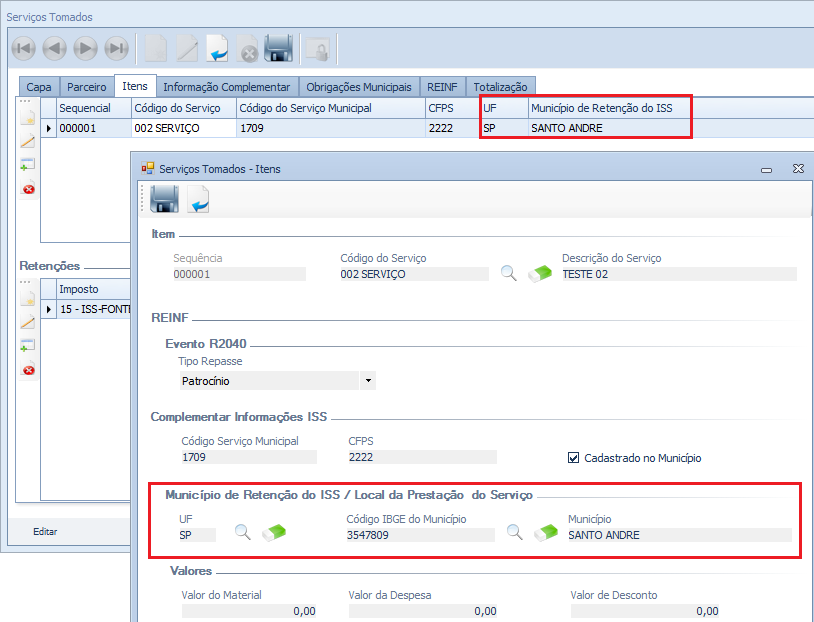This screenshot has width=814, height=622.
Task: Click undo arrow icon in main toolbar
Action: (x=217, y=49)
